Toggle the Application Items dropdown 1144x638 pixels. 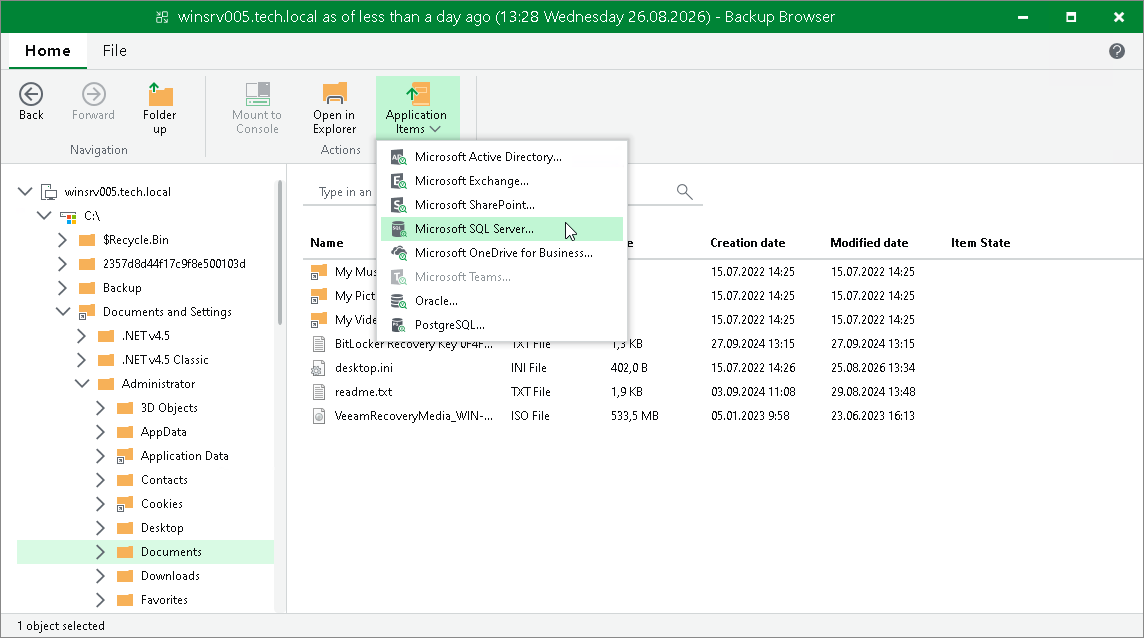click(x=417, y=109)
